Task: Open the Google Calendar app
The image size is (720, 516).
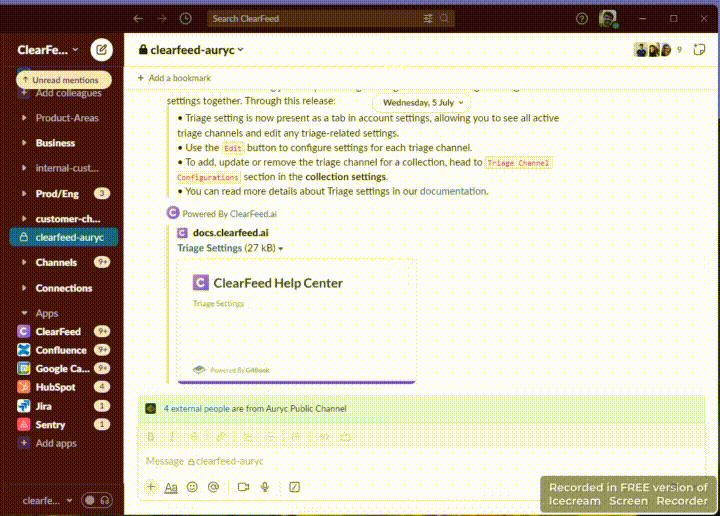Action: 64,369
